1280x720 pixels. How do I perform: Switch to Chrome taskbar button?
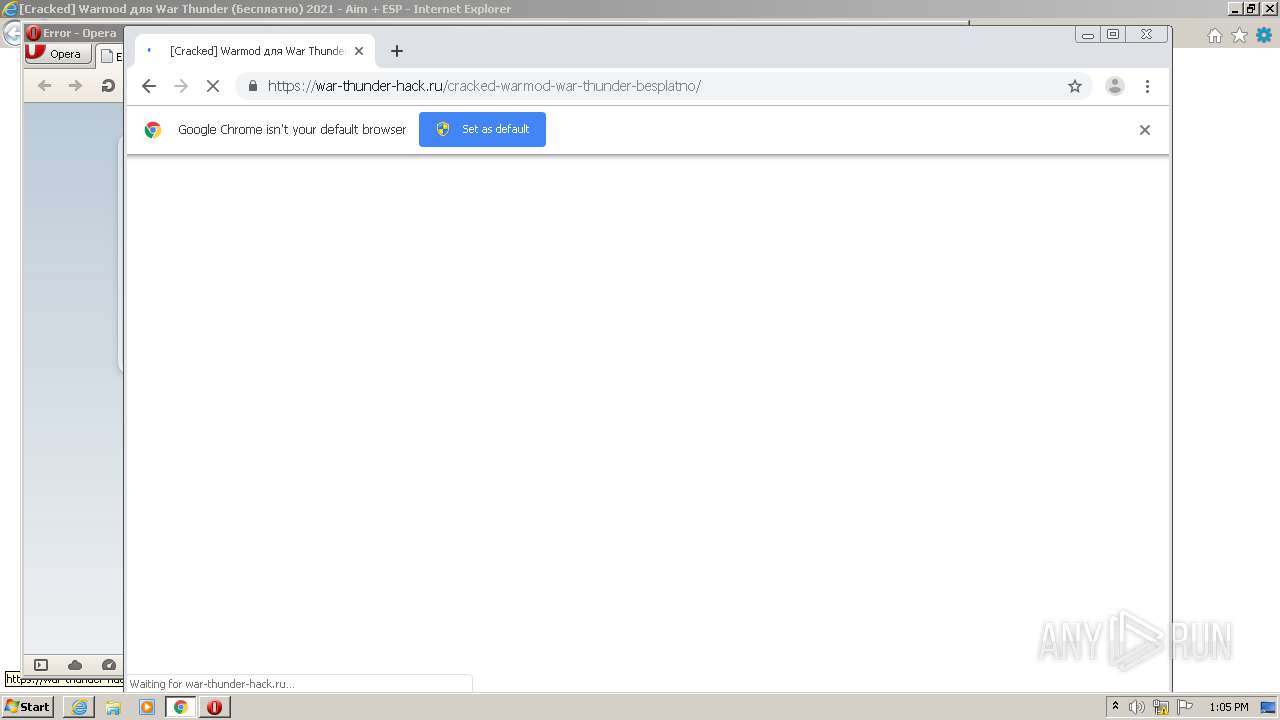coord(180,707)
